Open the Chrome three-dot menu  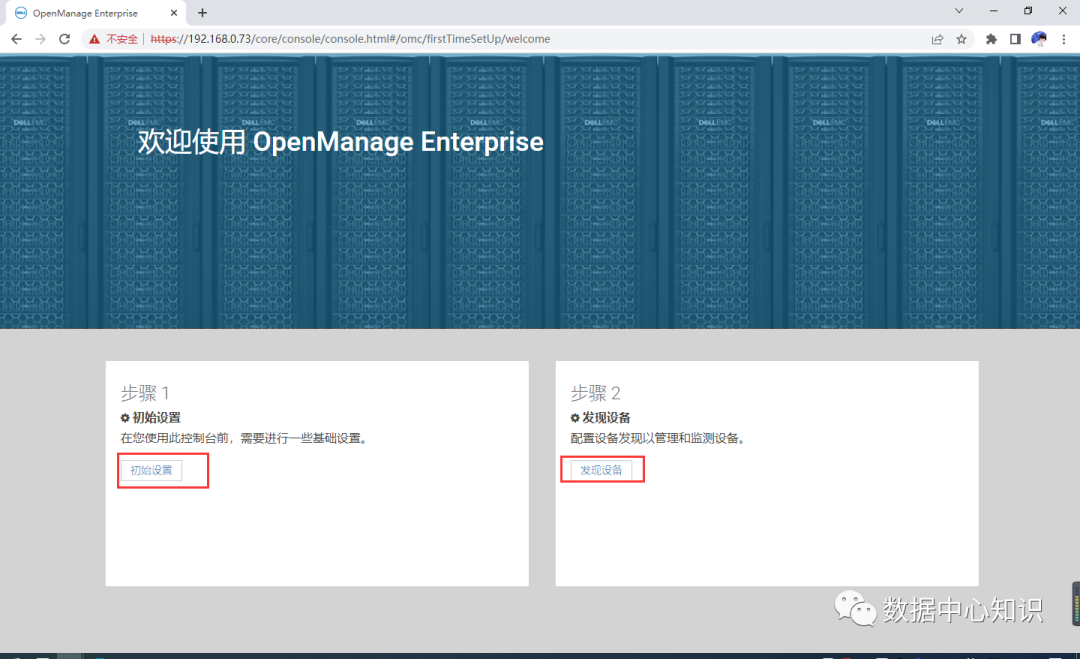coord(1063,39)
